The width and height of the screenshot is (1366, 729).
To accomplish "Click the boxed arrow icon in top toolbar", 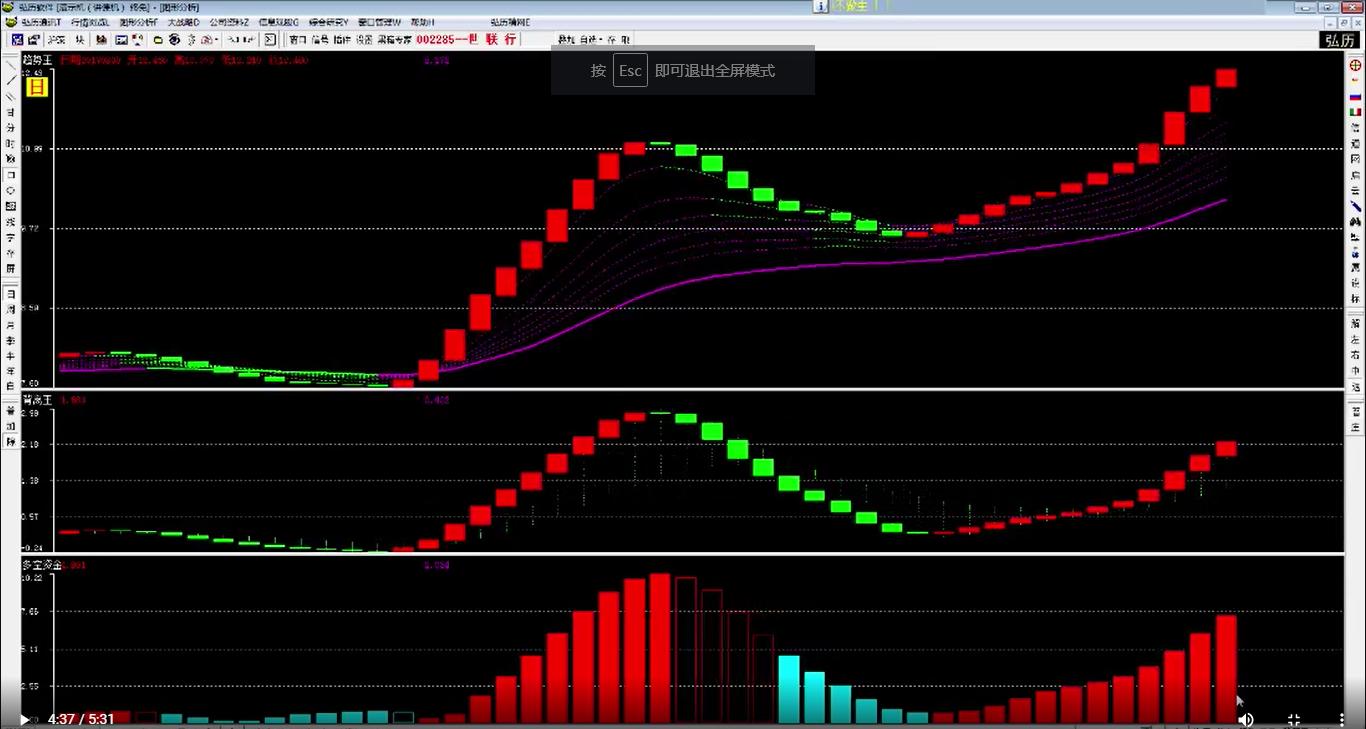I will coord(270,40).
